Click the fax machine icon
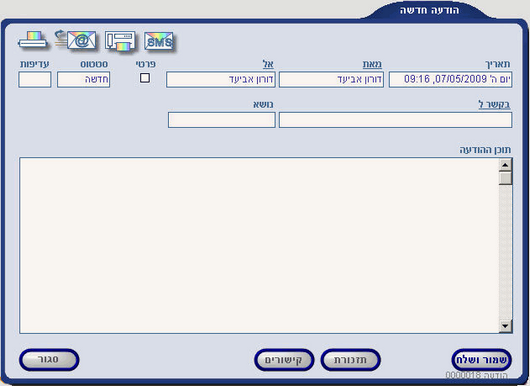 (120, 41)
